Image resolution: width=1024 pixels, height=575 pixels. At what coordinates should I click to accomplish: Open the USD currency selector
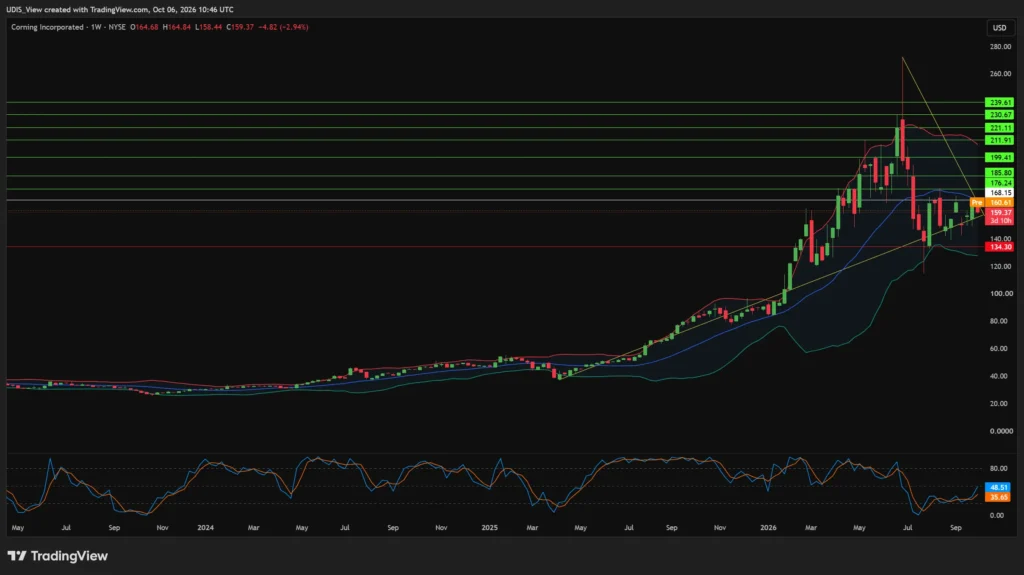999,27
